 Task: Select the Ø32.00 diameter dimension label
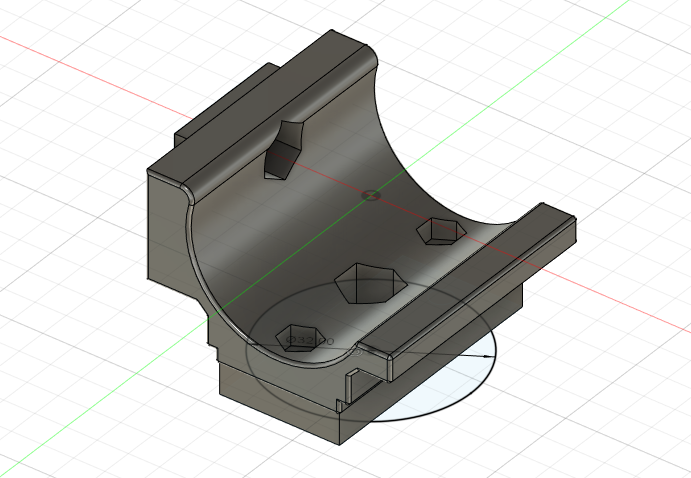pyautogui.click(x=310, y=341)
